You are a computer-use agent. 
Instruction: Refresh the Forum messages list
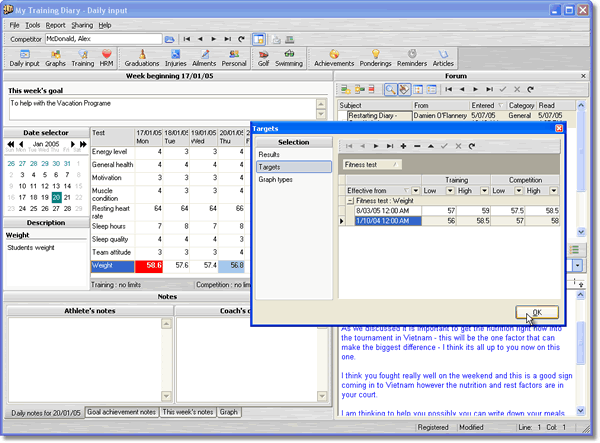point(530,90)
